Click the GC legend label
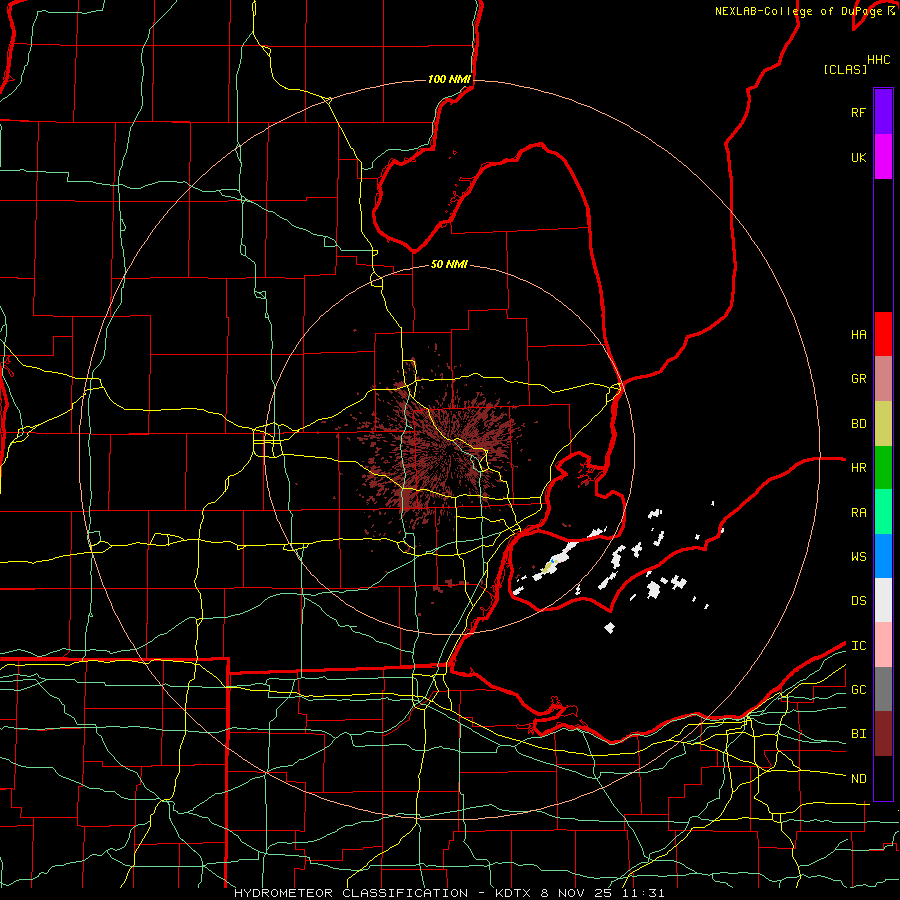The height and width of the screenshot is (900, 900). click(858, 690)
